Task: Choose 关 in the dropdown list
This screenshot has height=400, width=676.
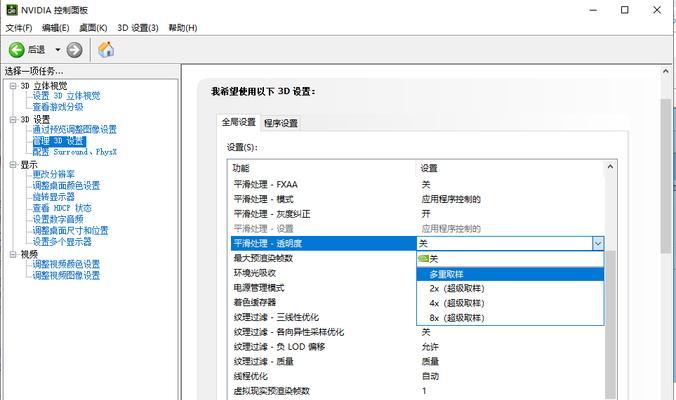Action: 510,259
